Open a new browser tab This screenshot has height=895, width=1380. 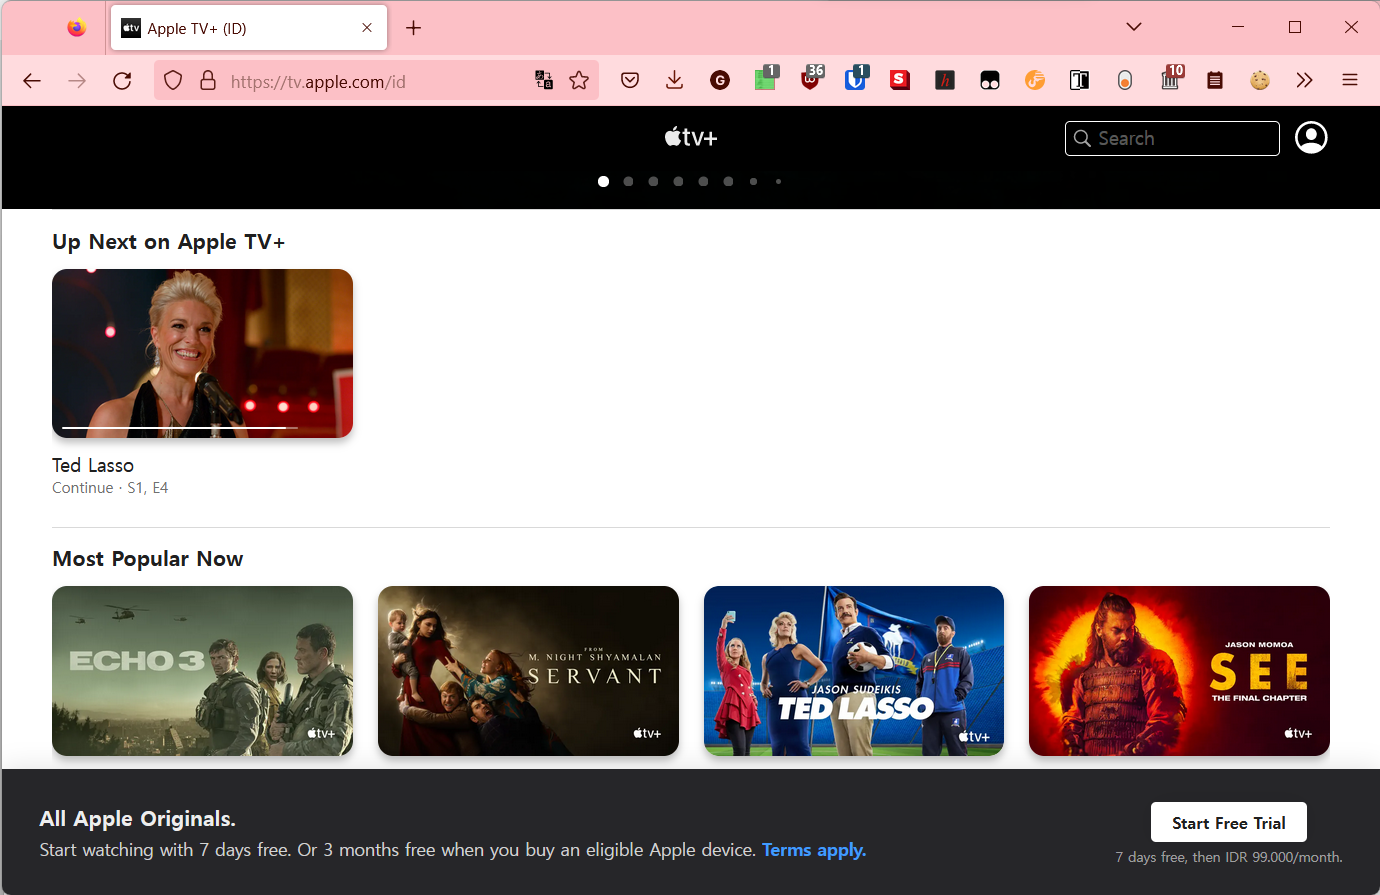click(413, 28)
